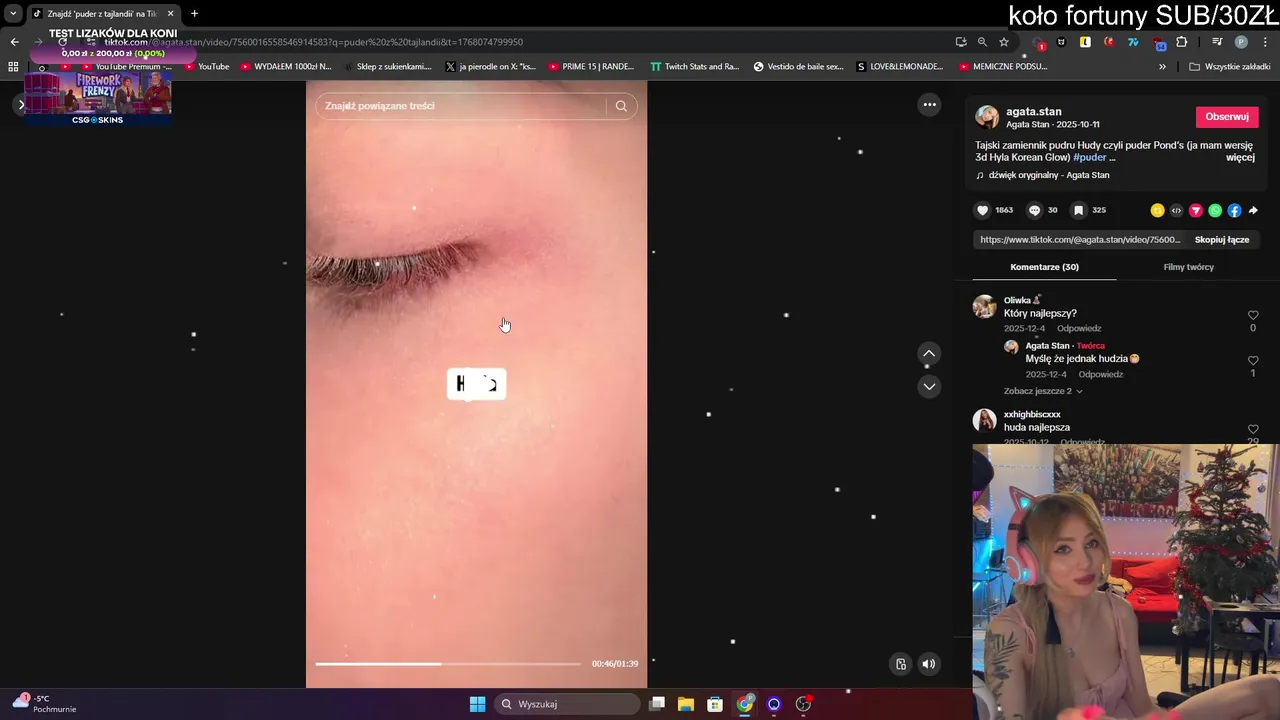The width and height of the screenshot is (1280, 720).
Task: Select the TikTok browser tab
Action: tap(103, 14)
